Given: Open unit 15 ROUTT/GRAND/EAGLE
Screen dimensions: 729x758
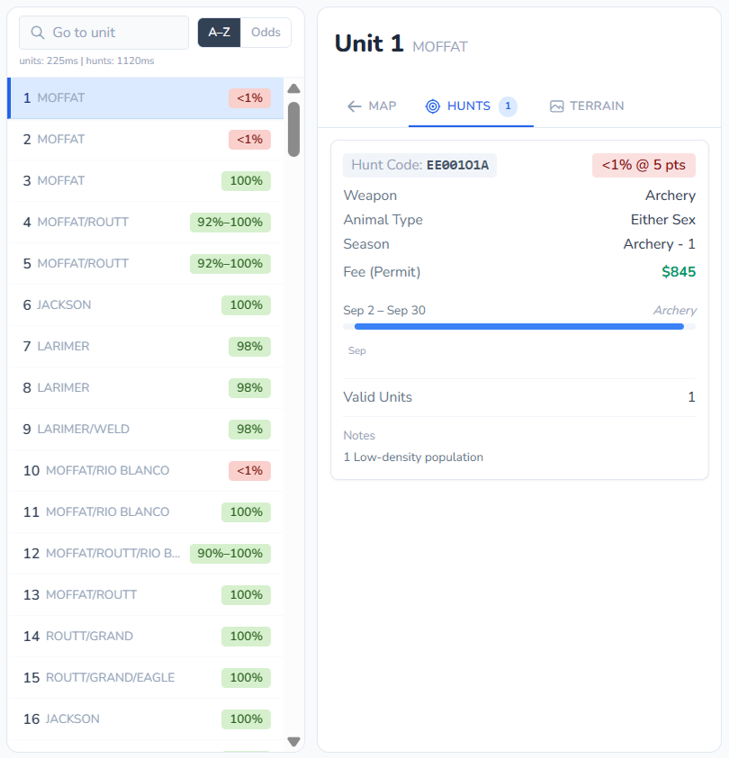Looking at the screenshot, I should point(145,677).
